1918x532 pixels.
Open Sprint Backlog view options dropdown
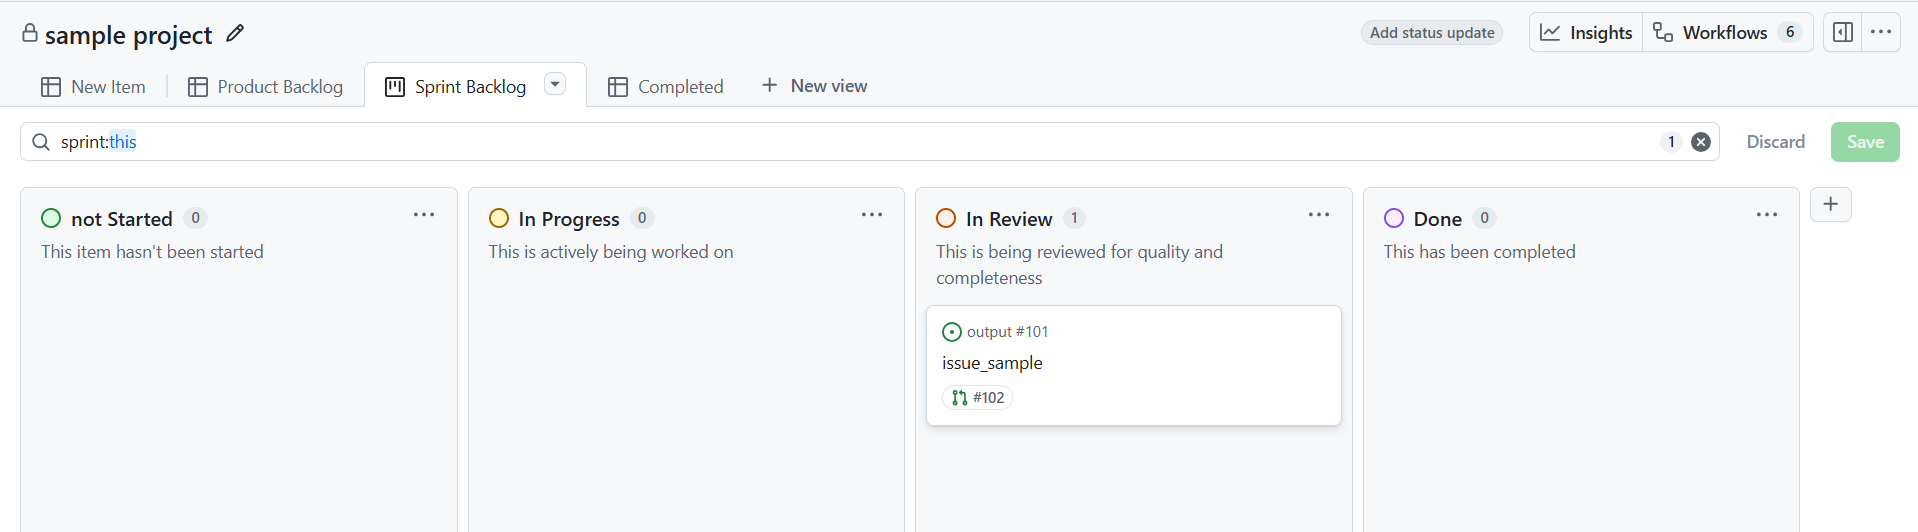pyautogui.click(x=555, y=84)
